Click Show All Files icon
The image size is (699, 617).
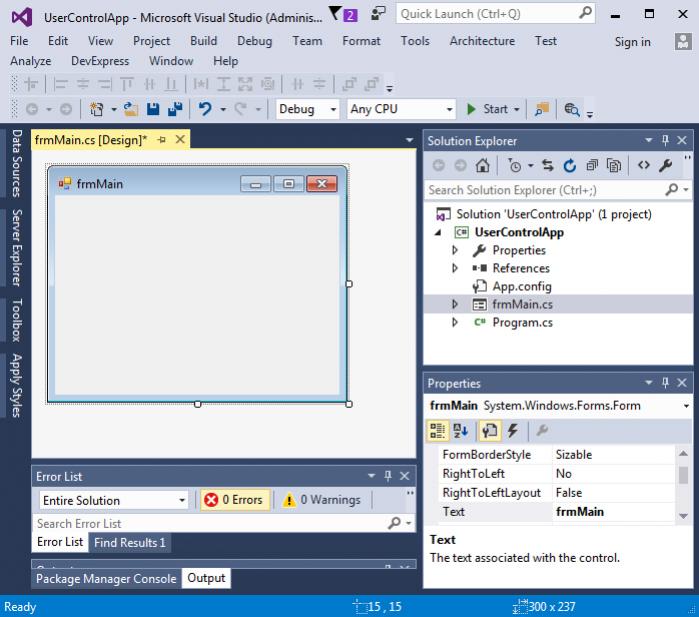[x=614, y=165]
